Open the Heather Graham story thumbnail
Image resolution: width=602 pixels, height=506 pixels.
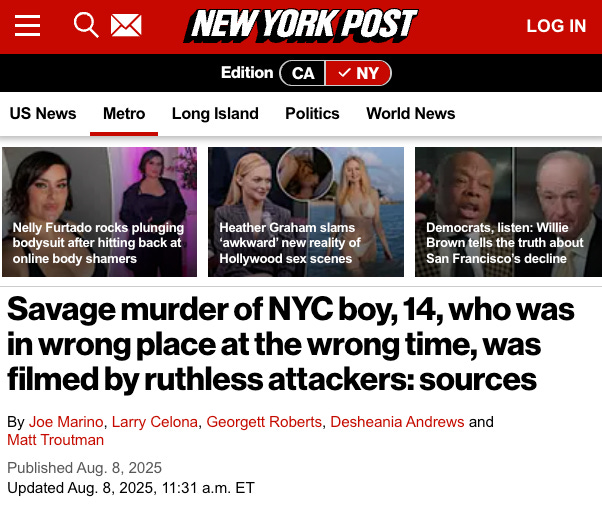[x=306, y=212]
